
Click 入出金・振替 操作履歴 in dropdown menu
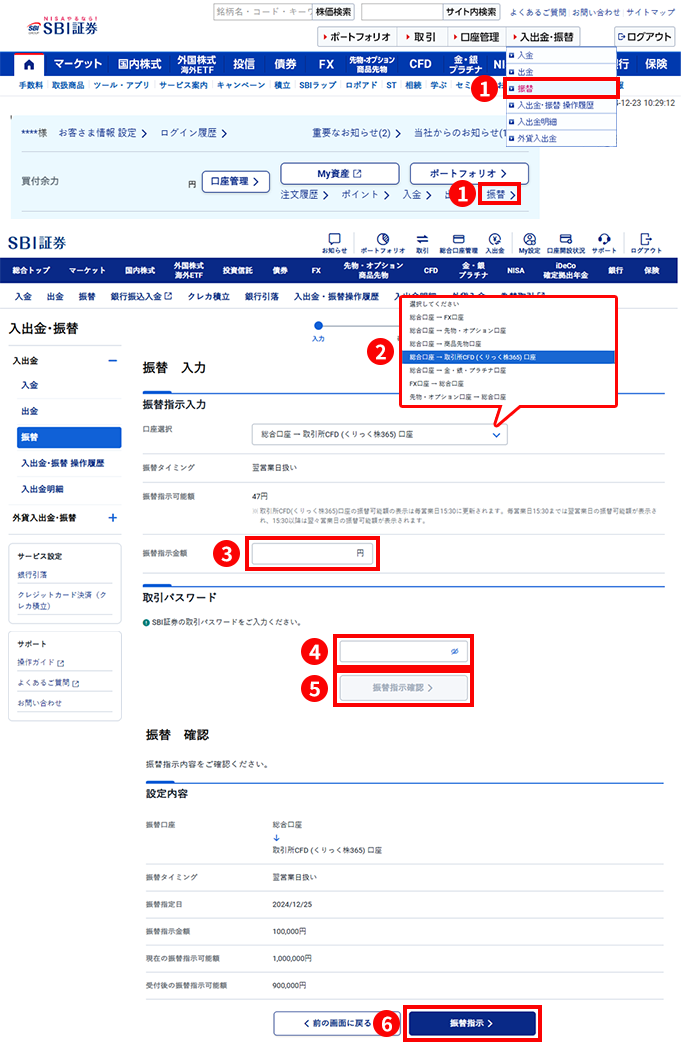(561, 105)
